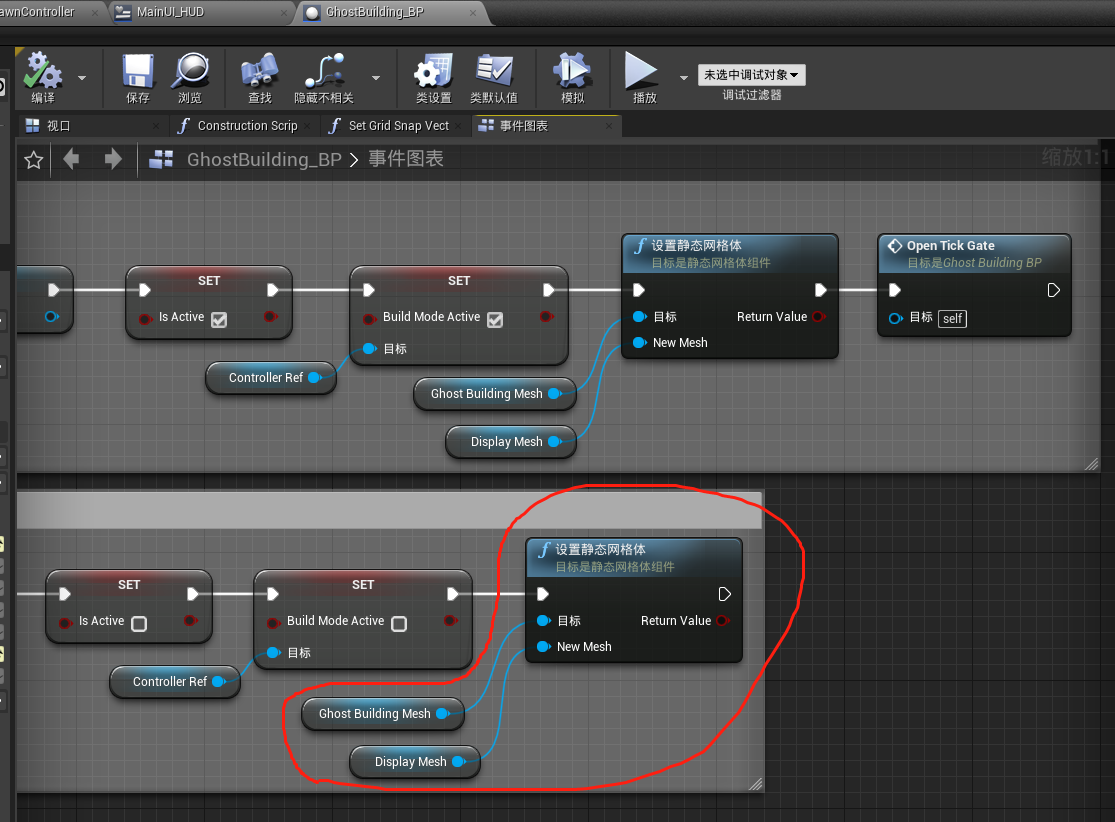Click output pin of upper Display Mesh
Viewport: 1115px width, 822px height.
tap(555, 442)
